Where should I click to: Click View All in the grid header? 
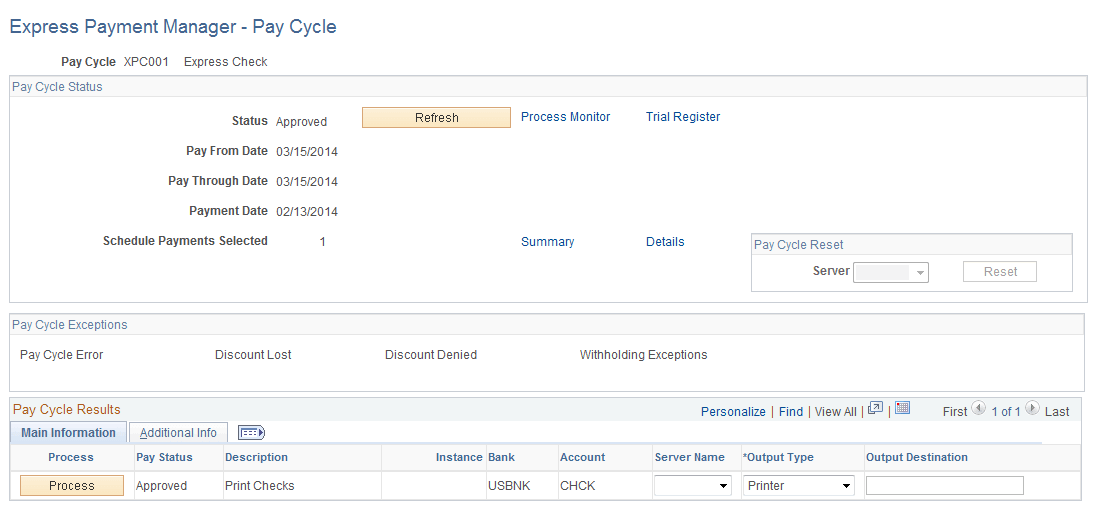[836, 411]
